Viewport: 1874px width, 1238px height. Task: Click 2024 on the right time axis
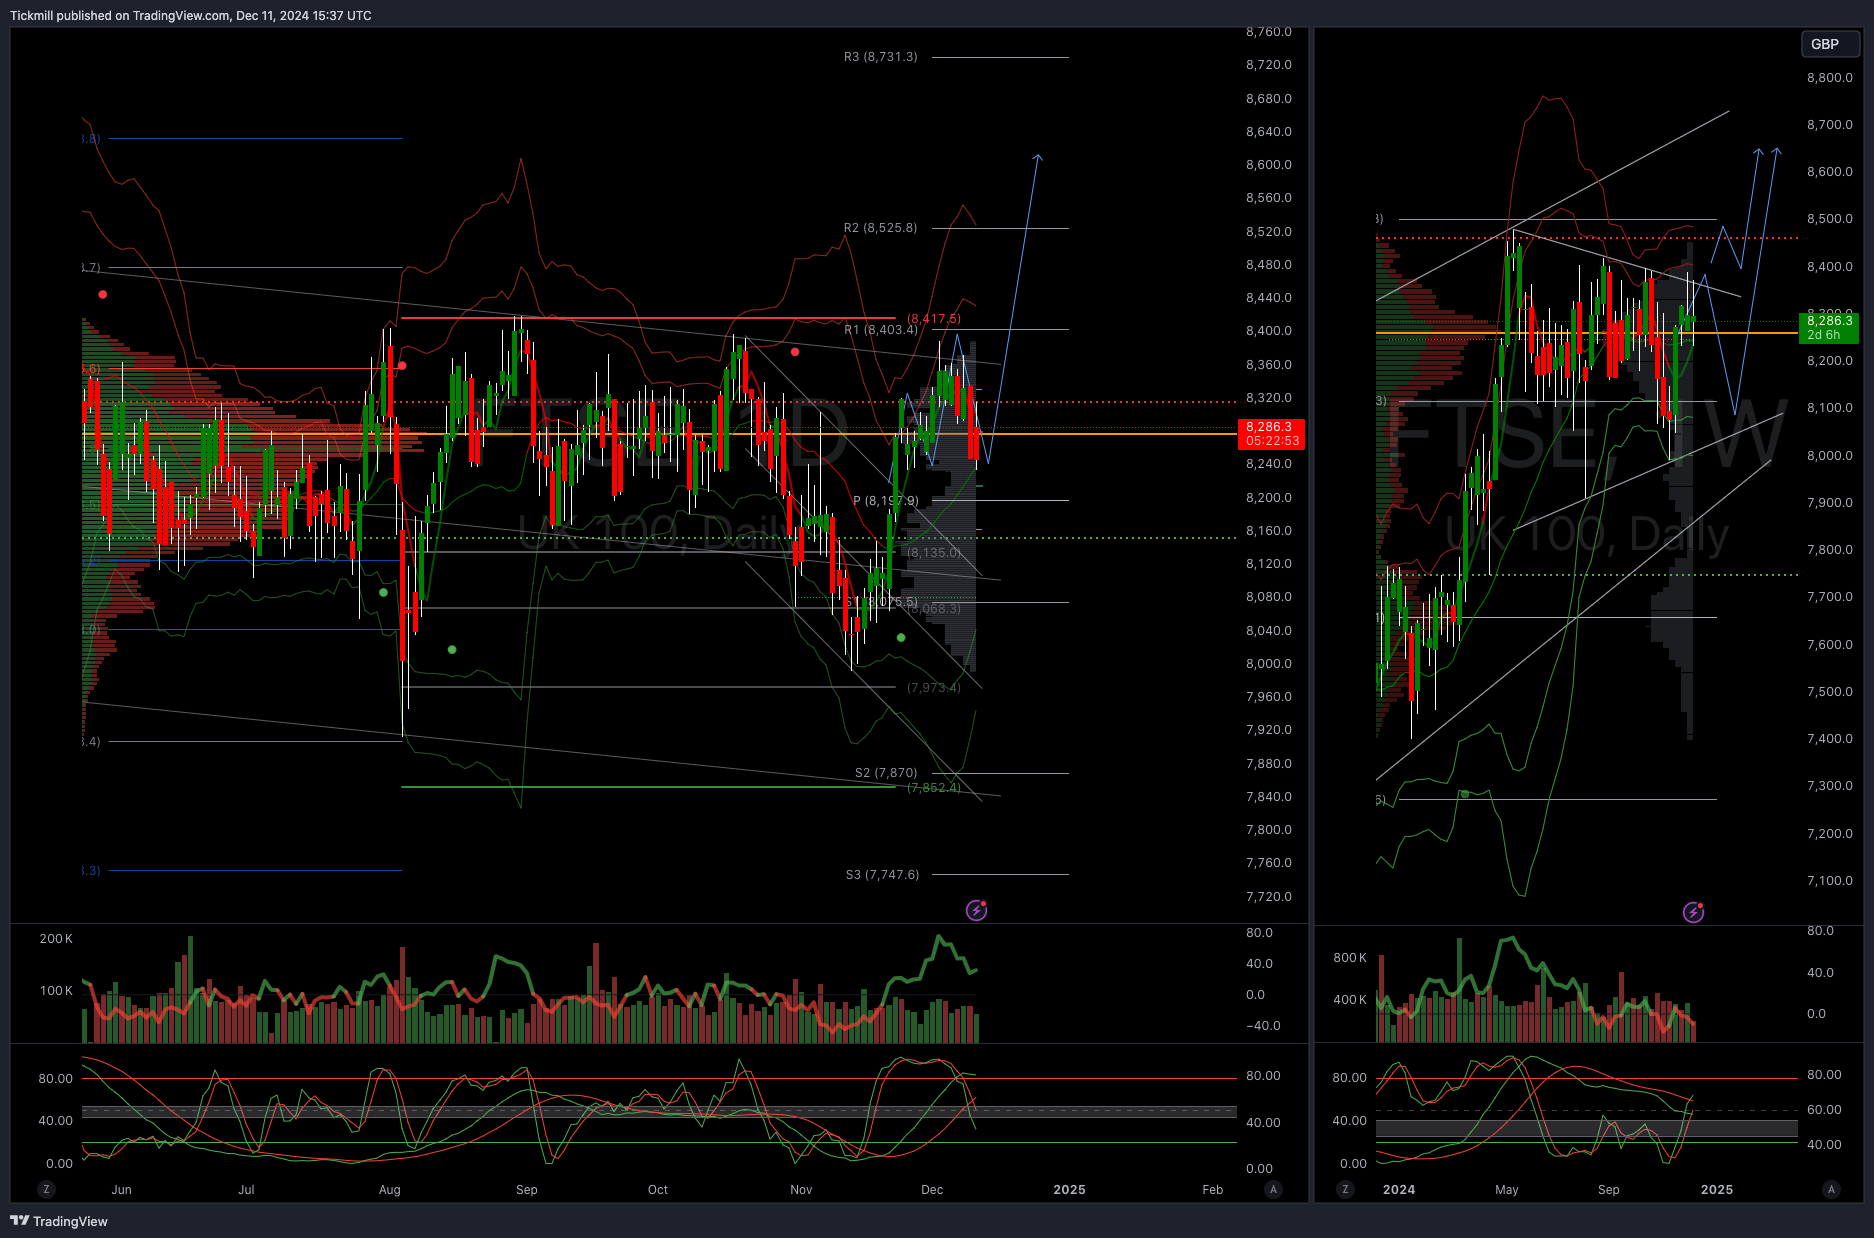click(1399, 1189)
